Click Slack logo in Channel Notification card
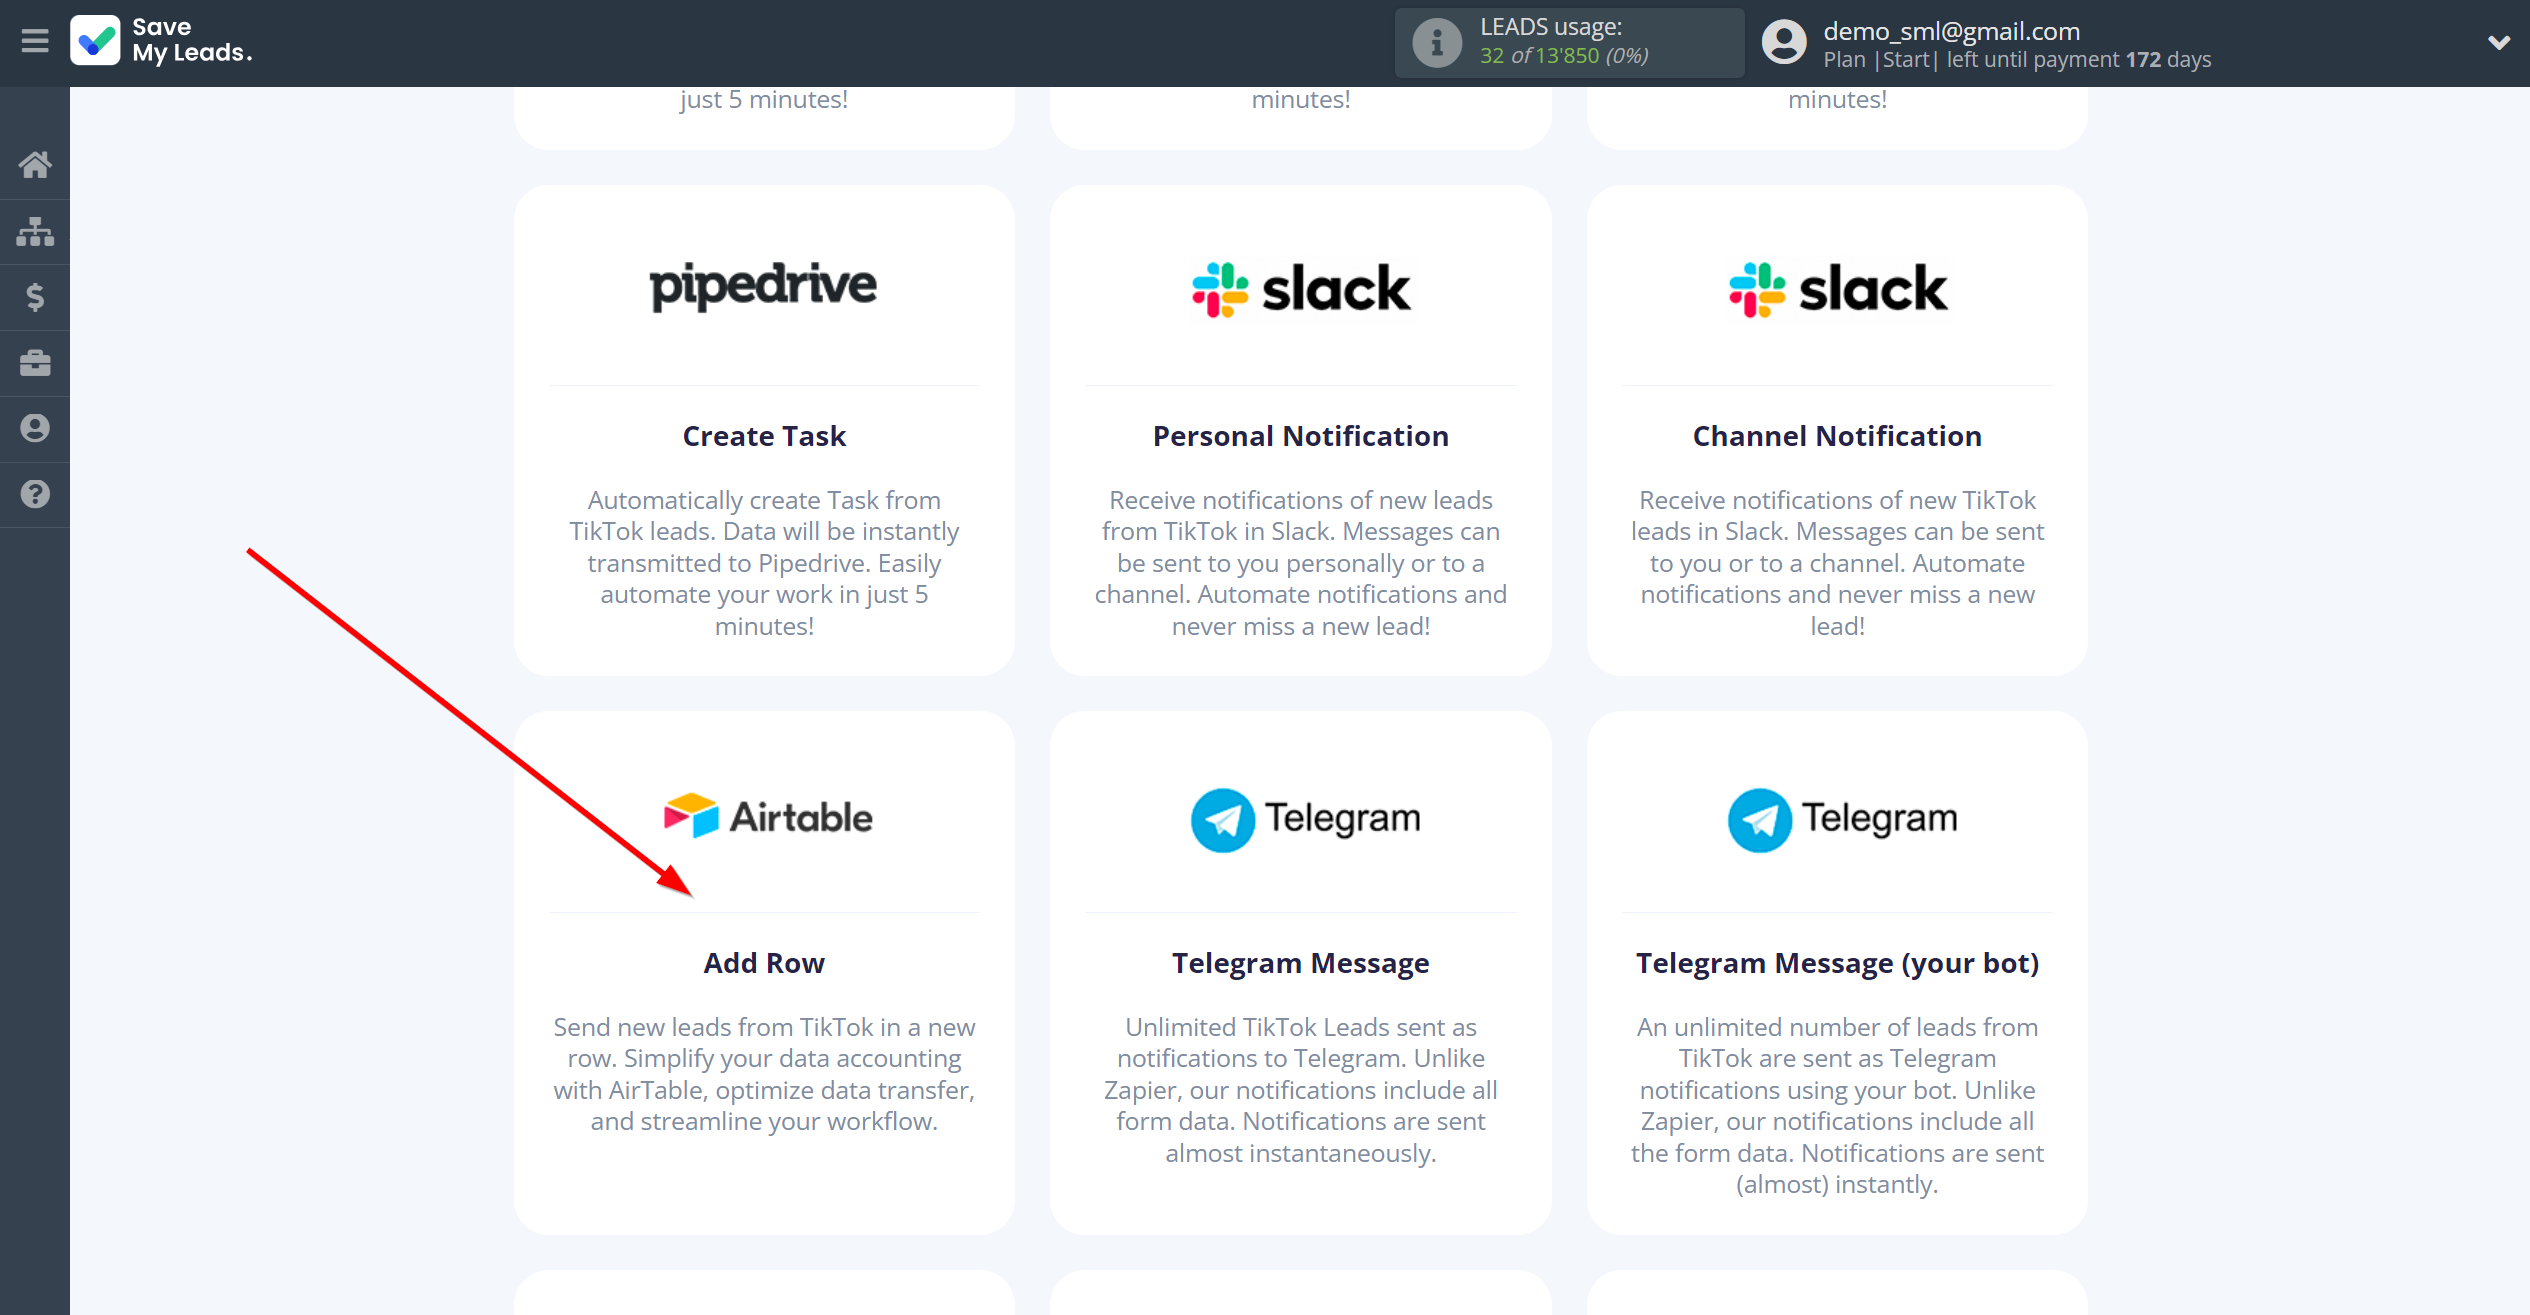The image size is (2530, 1315). click(x=1838, y=289)
